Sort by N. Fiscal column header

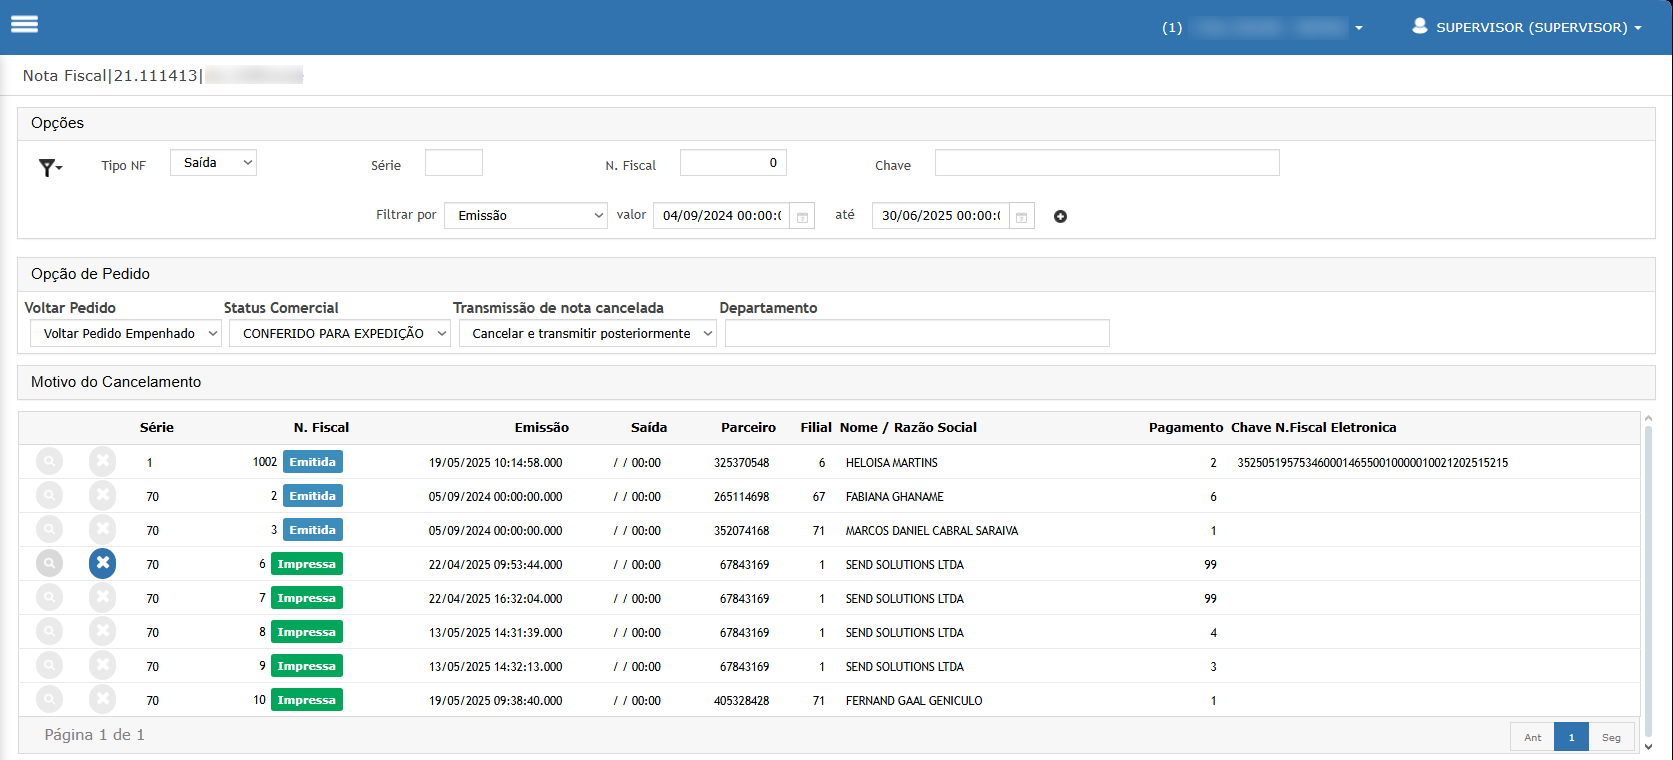click(x=321, y=427)
